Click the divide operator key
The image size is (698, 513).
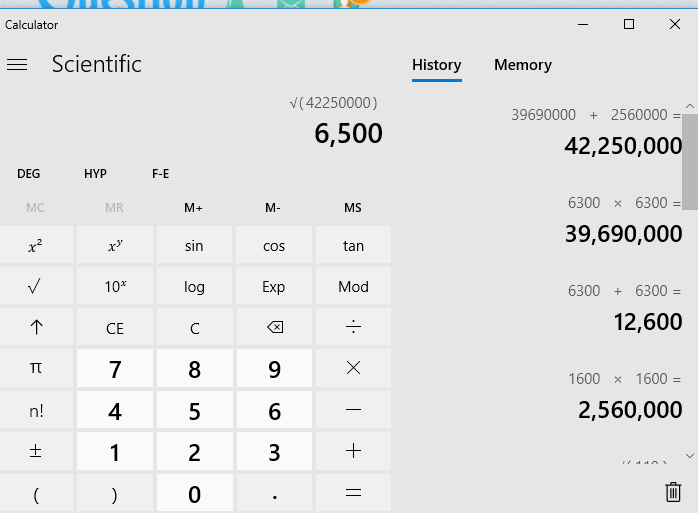click(x=353, y=328)
